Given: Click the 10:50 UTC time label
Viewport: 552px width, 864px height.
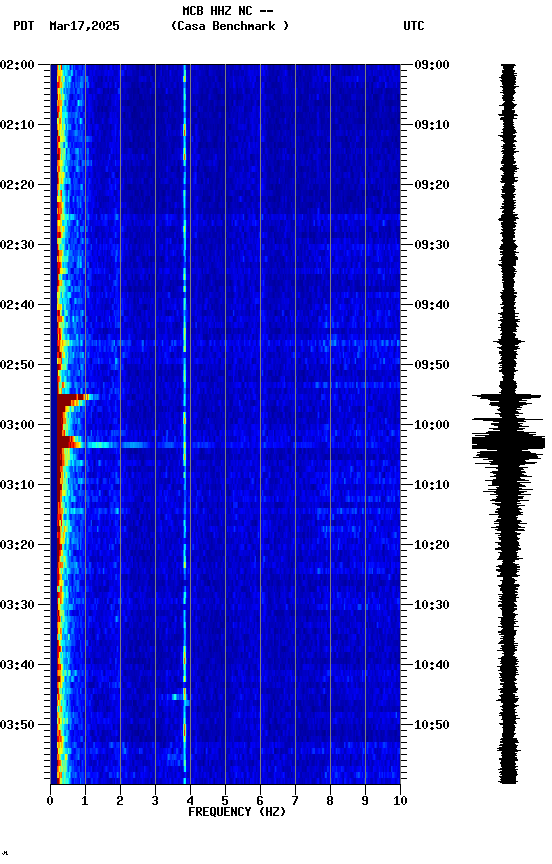Looking at the screenshot, I should pos(432,725).
